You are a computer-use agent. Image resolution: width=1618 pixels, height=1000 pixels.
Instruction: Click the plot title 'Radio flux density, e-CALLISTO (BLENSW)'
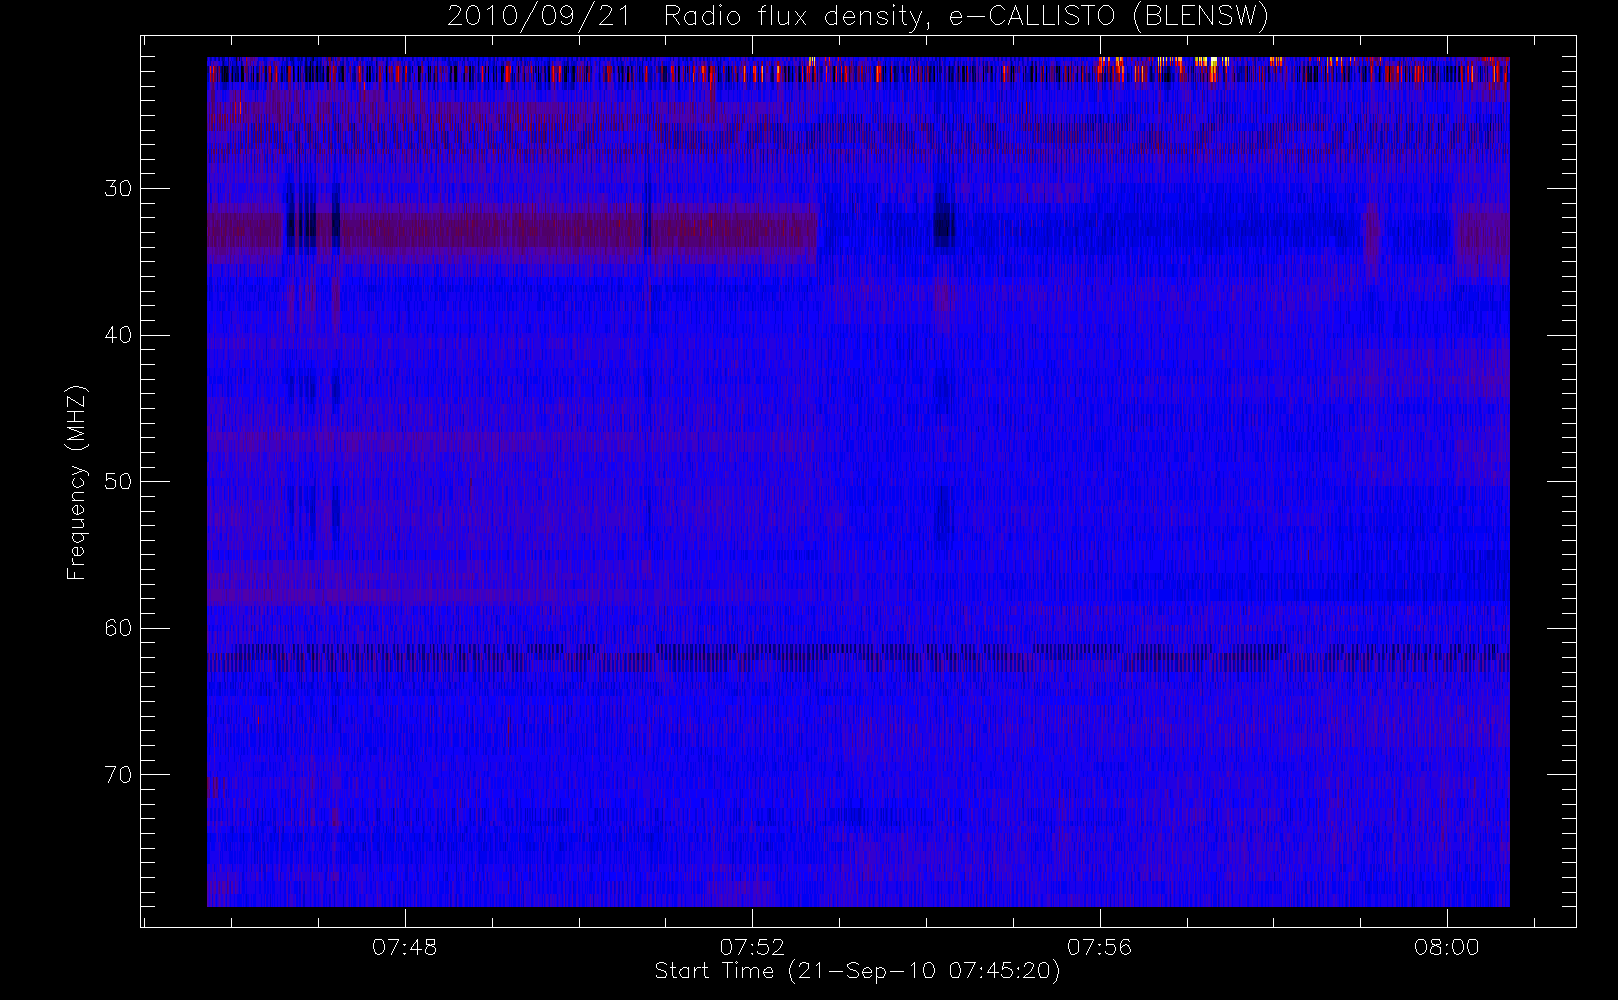tap(966, 17)
